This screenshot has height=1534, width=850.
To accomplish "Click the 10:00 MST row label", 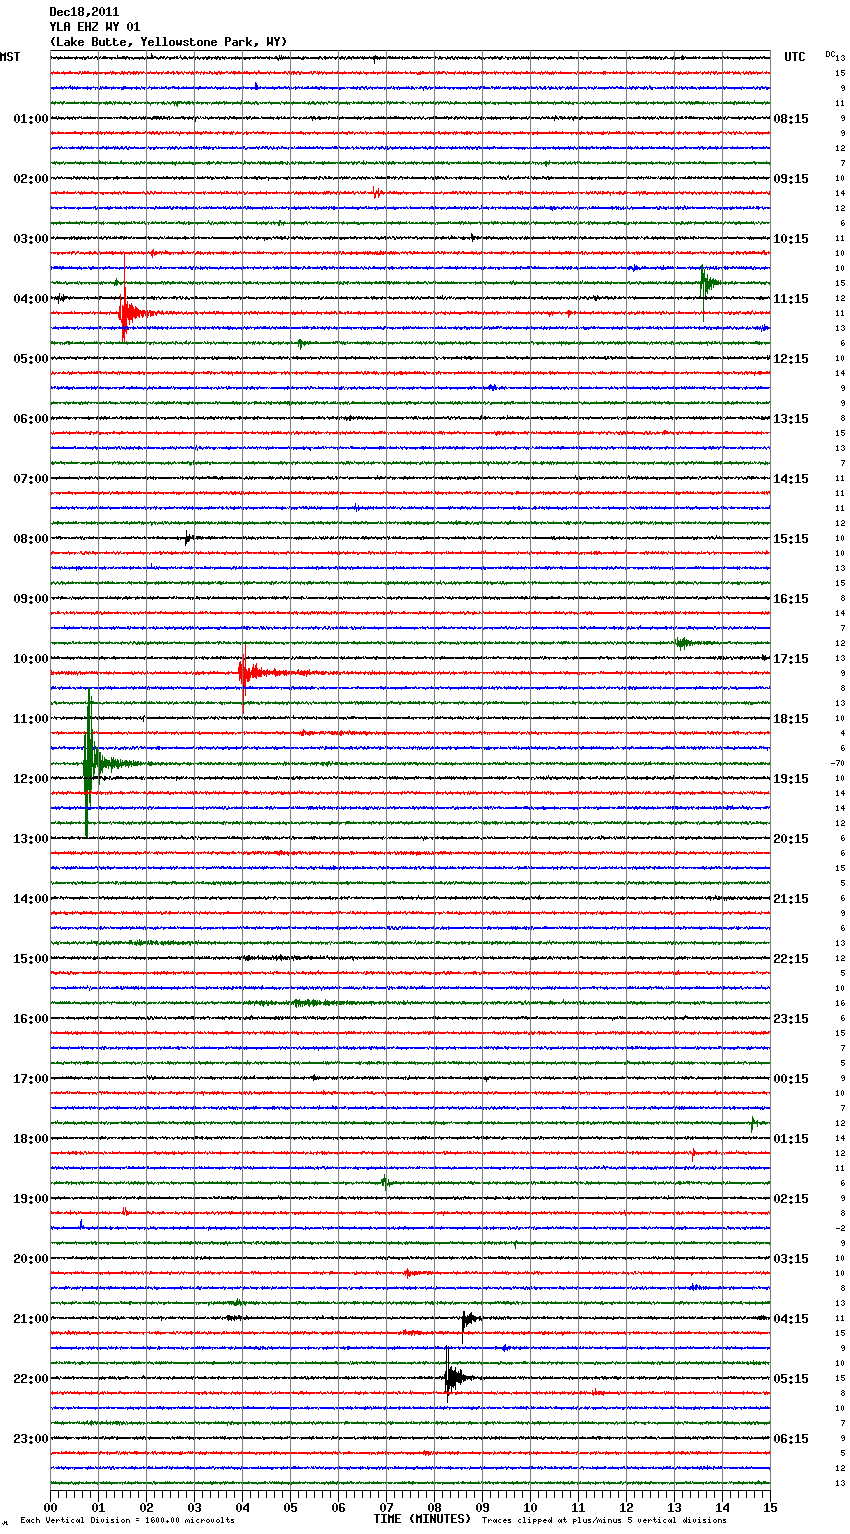I will point(31,659).
